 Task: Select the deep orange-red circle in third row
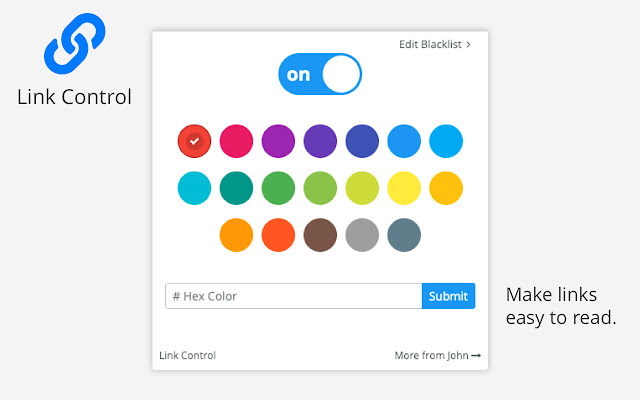(x=278, y=235)
